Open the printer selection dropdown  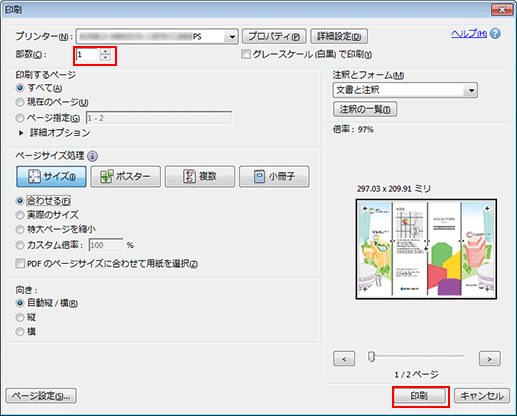pos(232,37)
